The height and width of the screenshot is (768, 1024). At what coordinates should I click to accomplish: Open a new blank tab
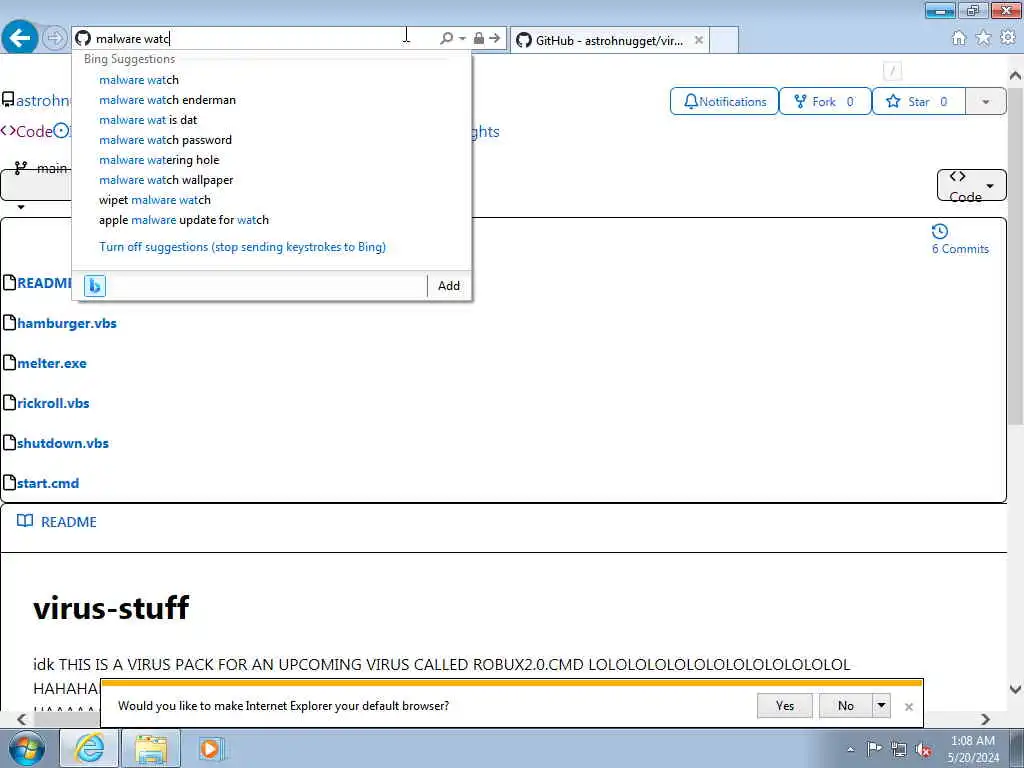(x=724, y=40)
